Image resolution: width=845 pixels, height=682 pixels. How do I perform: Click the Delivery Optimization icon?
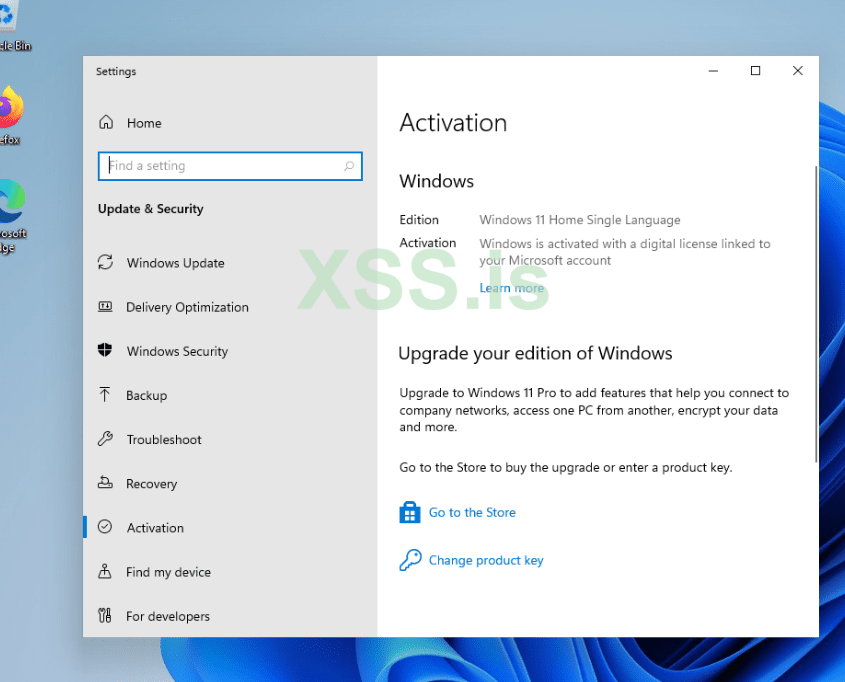click(105, 307)
